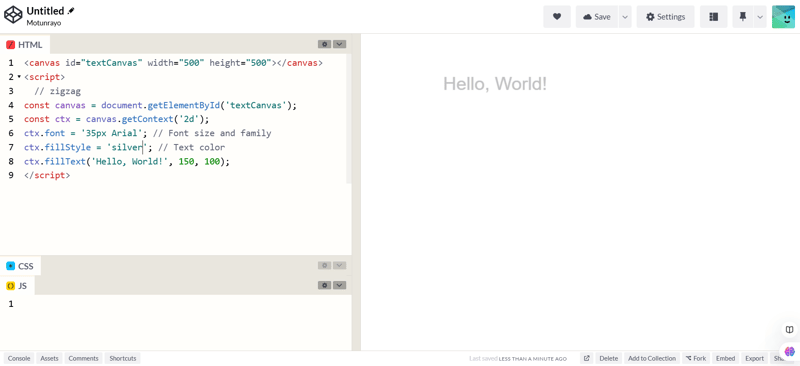The height and width of the screenshot is (366, 800).
Task: Show keyboard Shortcuts
Action: 123,358
